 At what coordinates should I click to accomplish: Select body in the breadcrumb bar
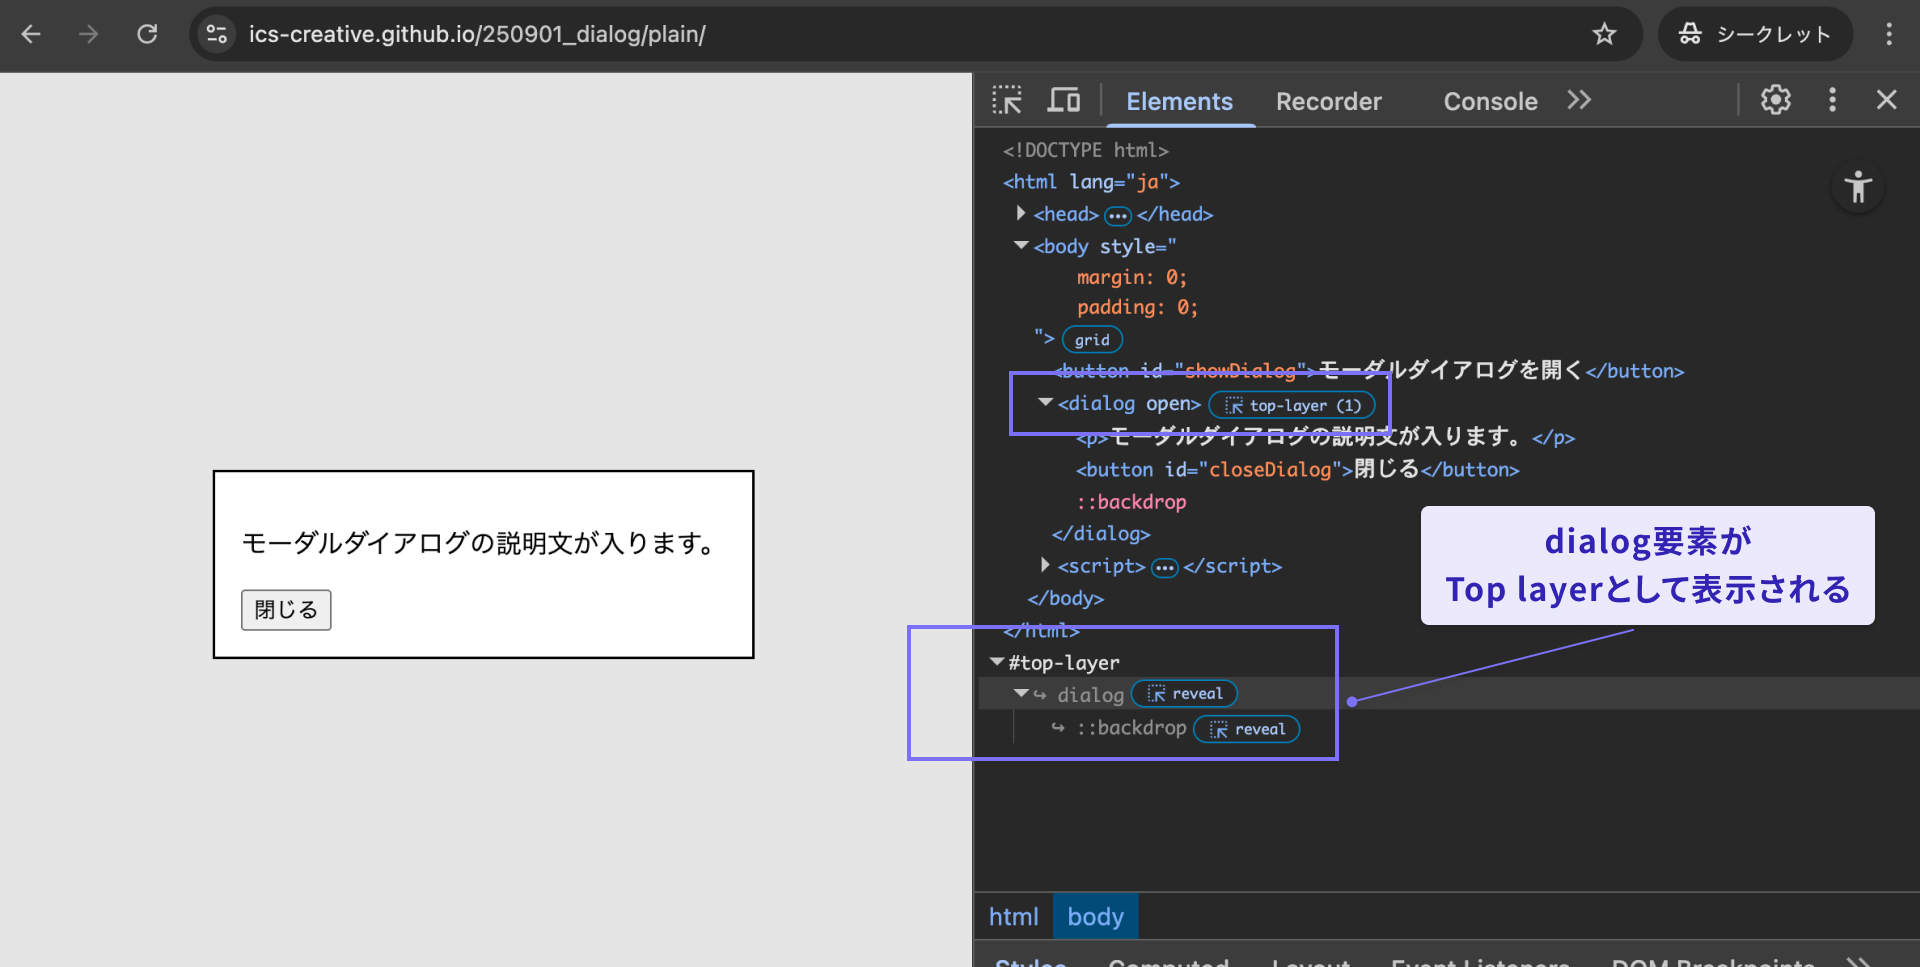[1095, 916]
